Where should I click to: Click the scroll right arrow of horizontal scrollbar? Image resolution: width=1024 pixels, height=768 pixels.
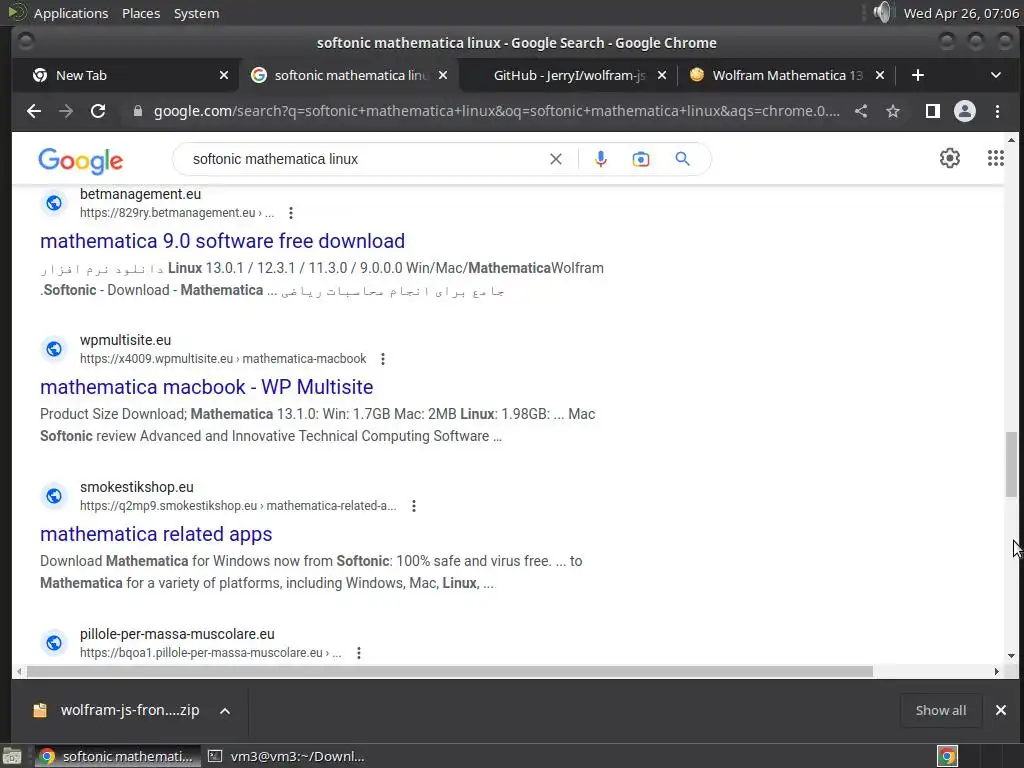click(x=997, y=671)
